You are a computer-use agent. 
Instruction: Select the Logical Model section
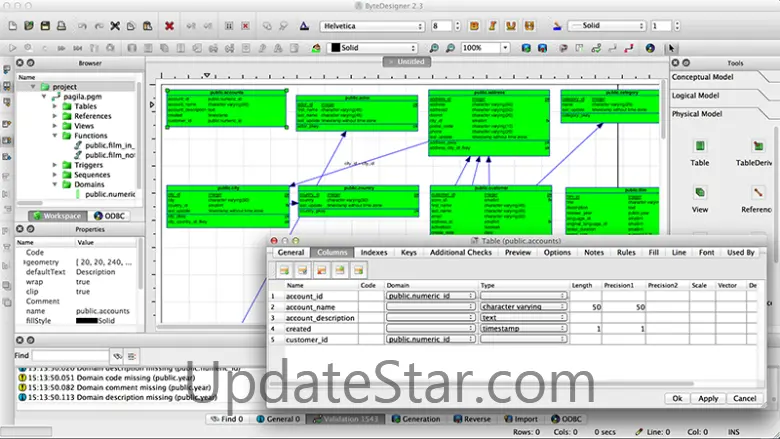[695, 95]
